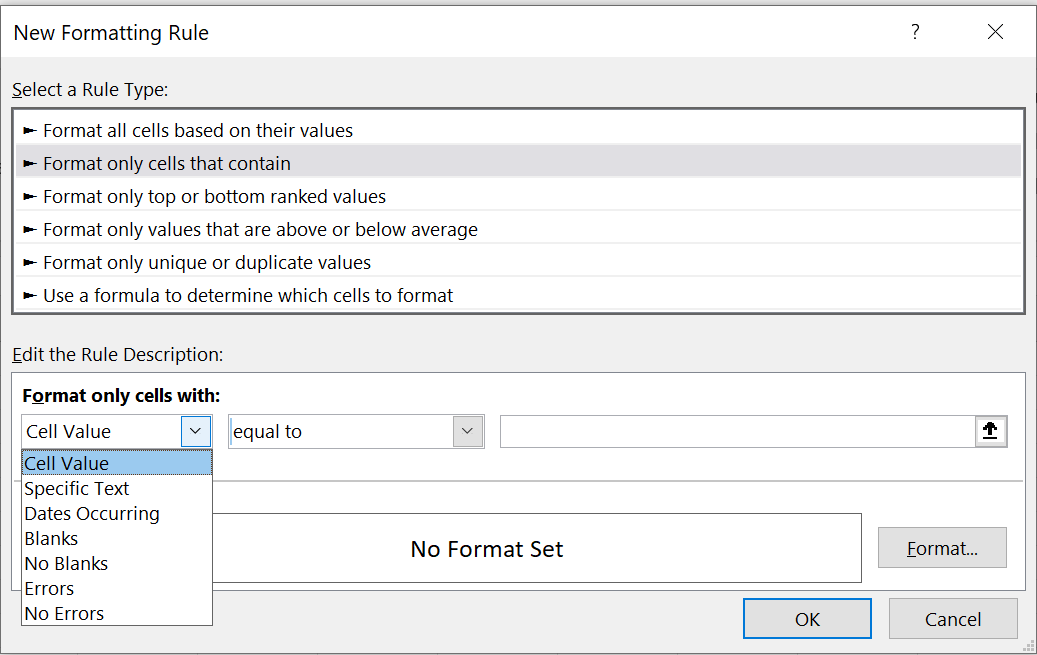Select 'Errors' in the list
Screen dimensions: 1037x655
coord(49,588)
